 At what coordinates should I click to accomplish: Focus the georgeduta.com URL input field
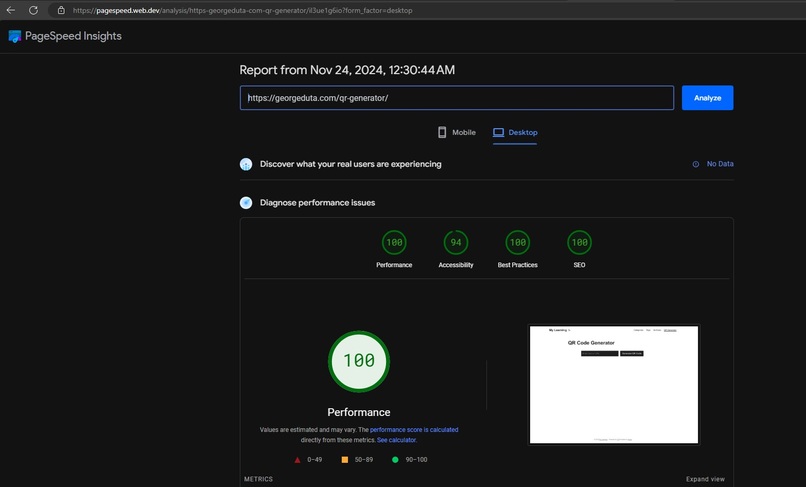point(456,98)
